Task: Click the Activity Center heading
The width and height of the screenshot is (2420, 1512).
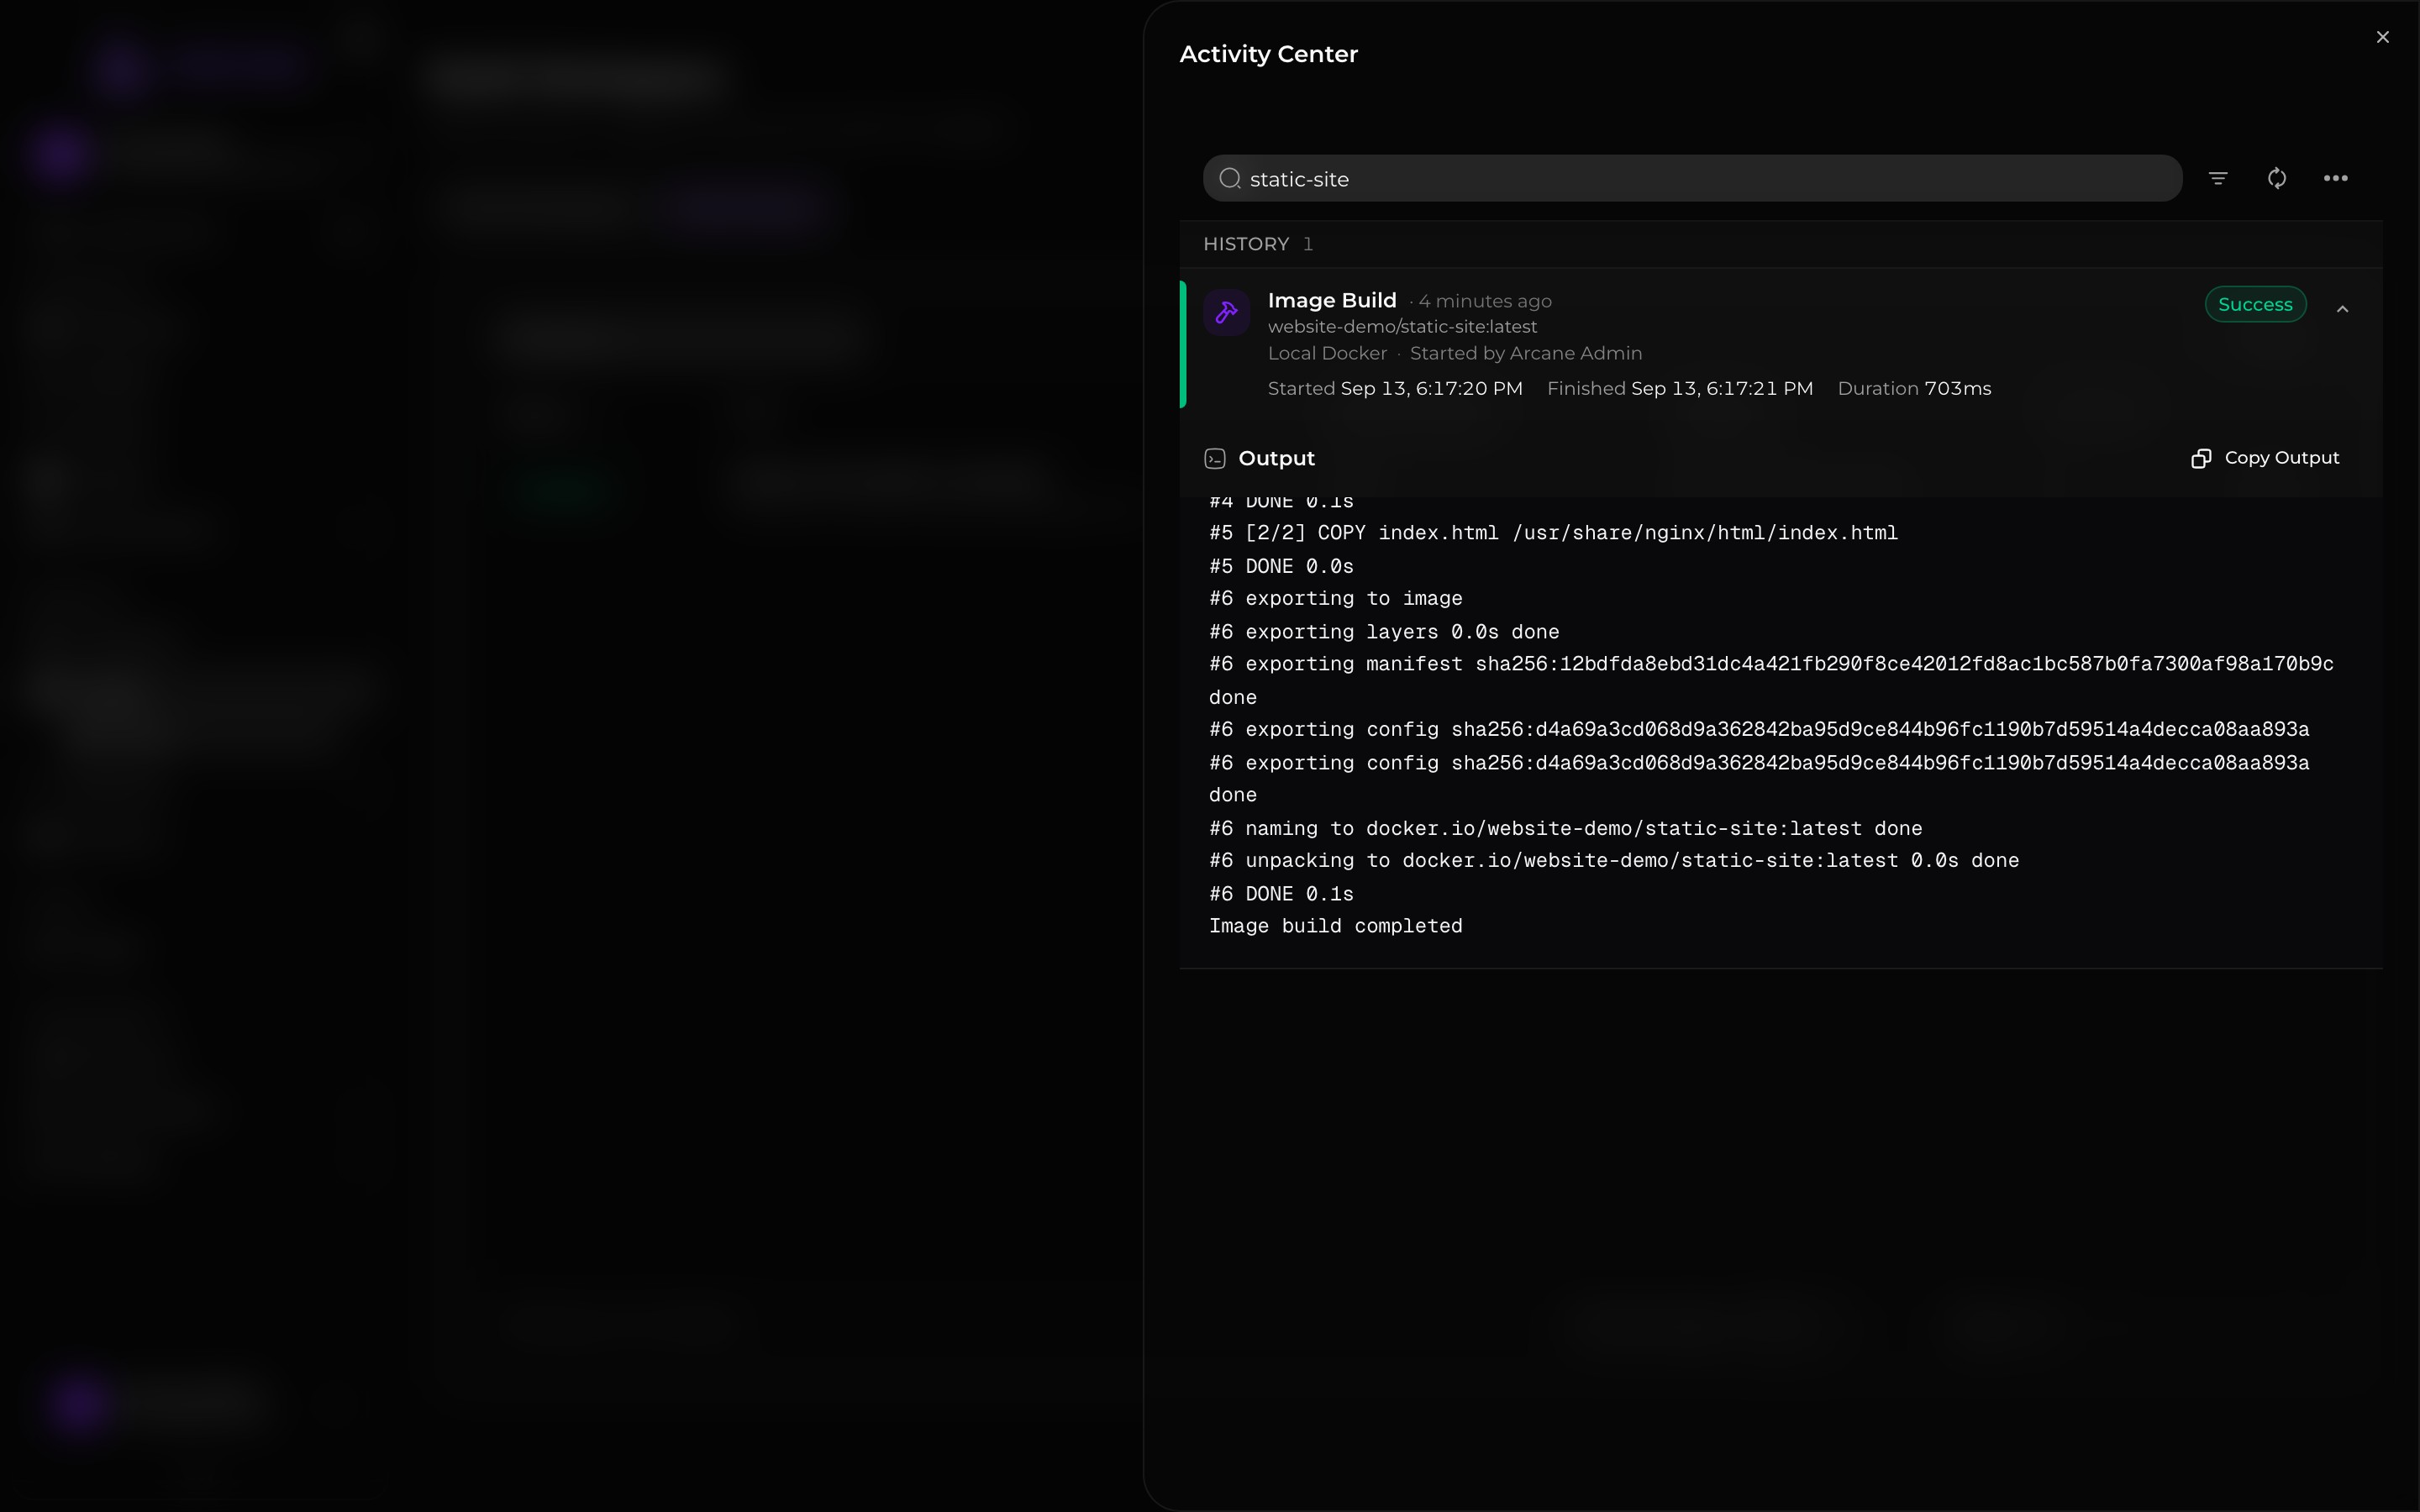Action: (x=1268, y=54)
